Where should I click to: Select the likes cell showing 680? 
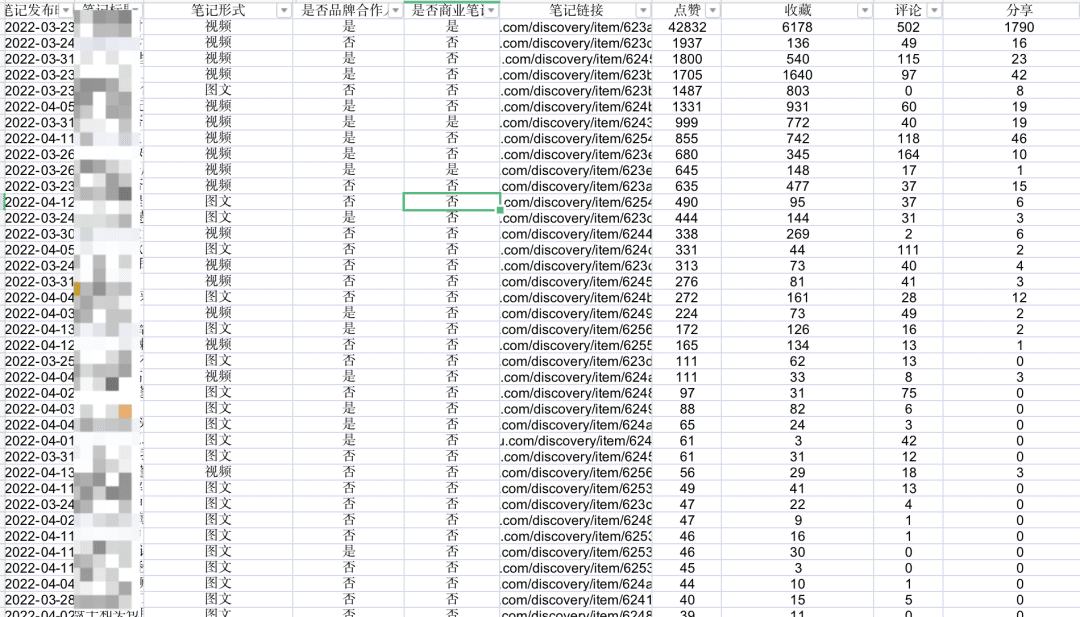(x=687, y=154)
